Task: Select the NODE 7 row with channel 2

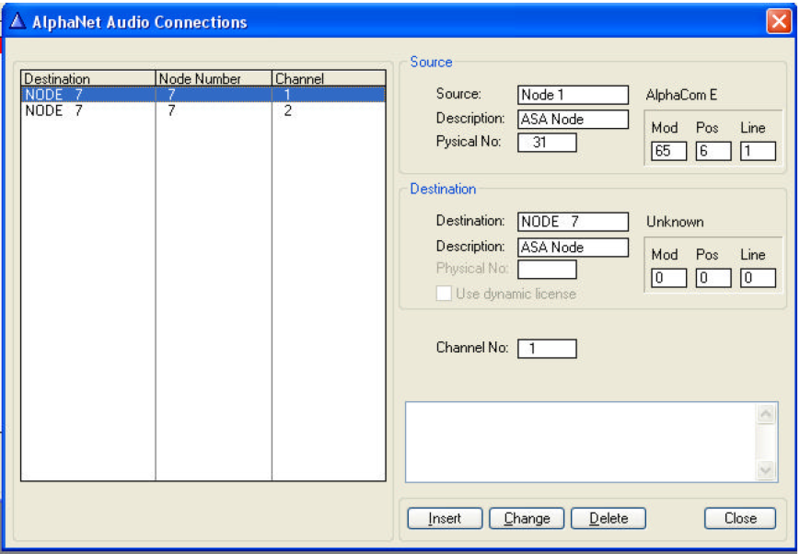Action: point(203,110)
